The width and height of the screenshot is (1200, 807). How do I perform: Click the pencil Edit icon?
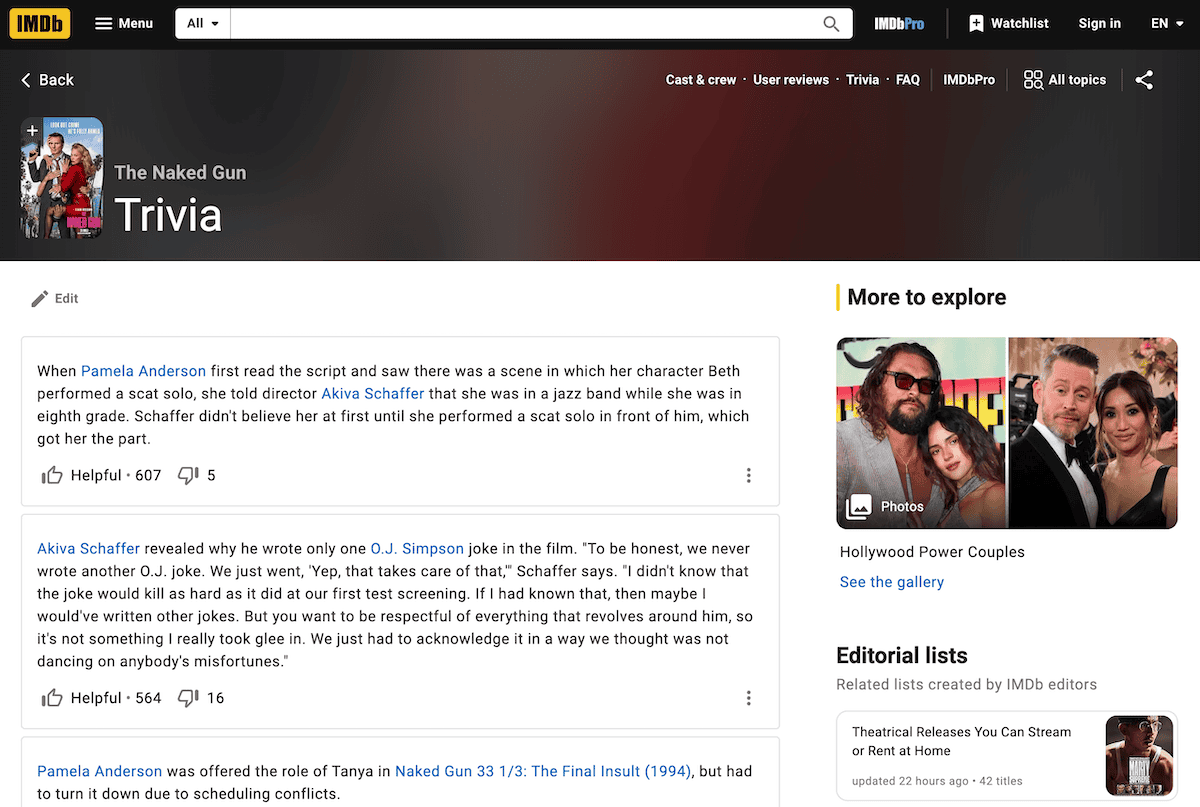coord(40,298)
